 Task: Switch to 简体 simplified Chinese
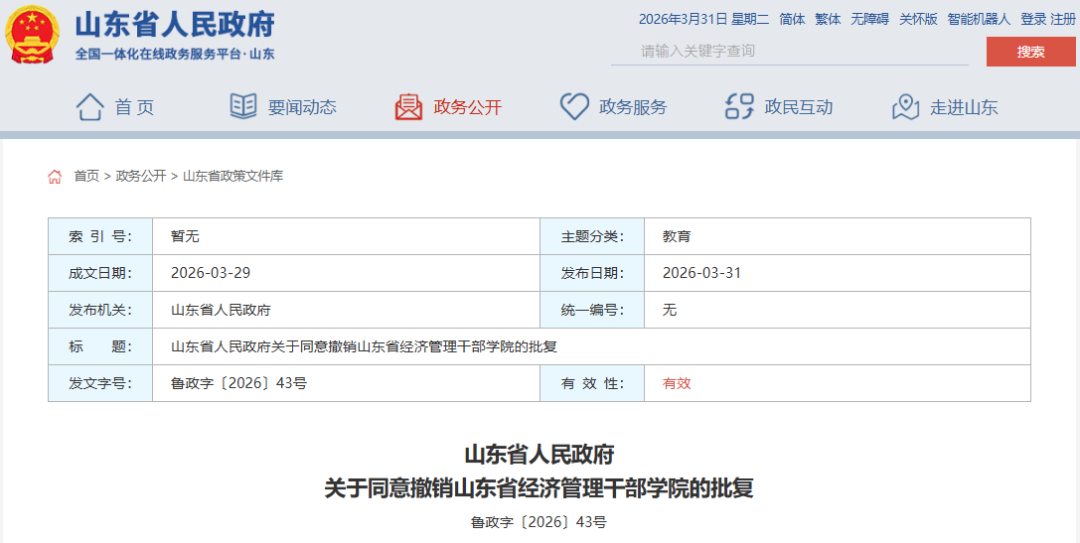pyautogui.click(x=792, y=19)
